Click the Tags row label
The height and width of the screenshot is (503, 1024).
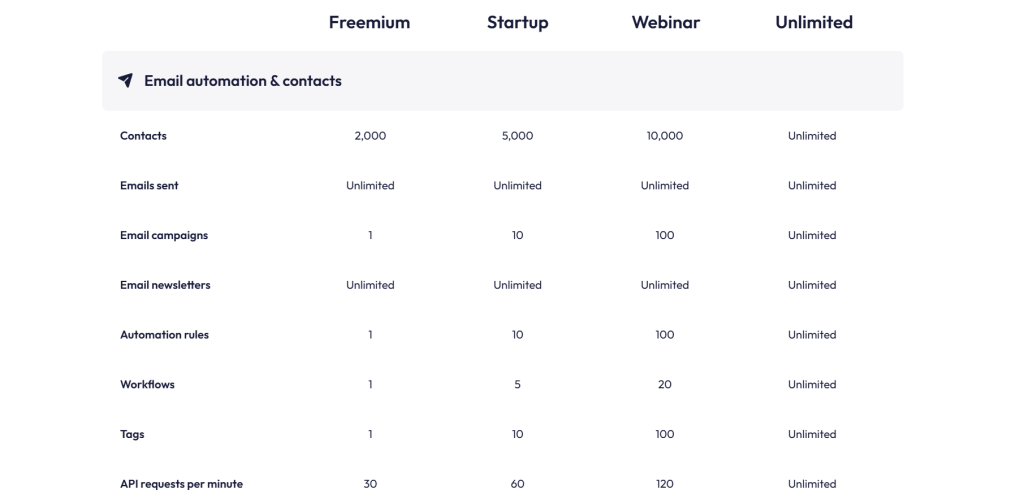132,435
